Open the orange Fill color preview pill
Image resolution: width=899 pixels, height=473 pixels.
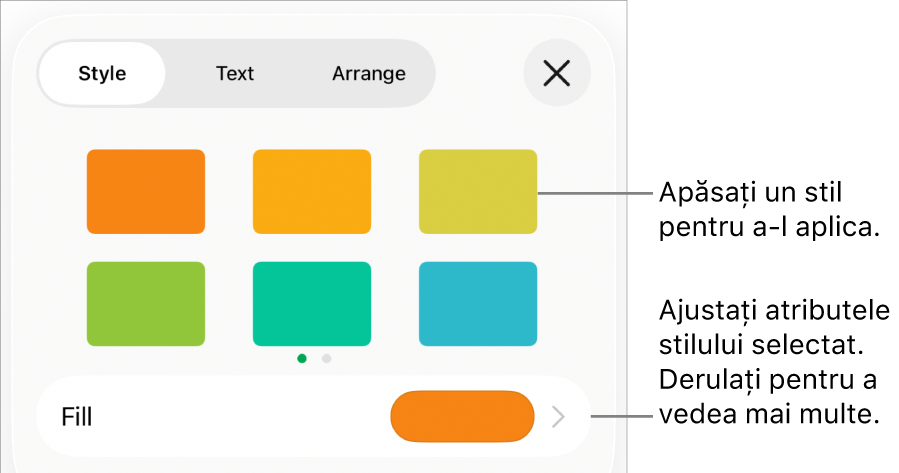[462, 417]
